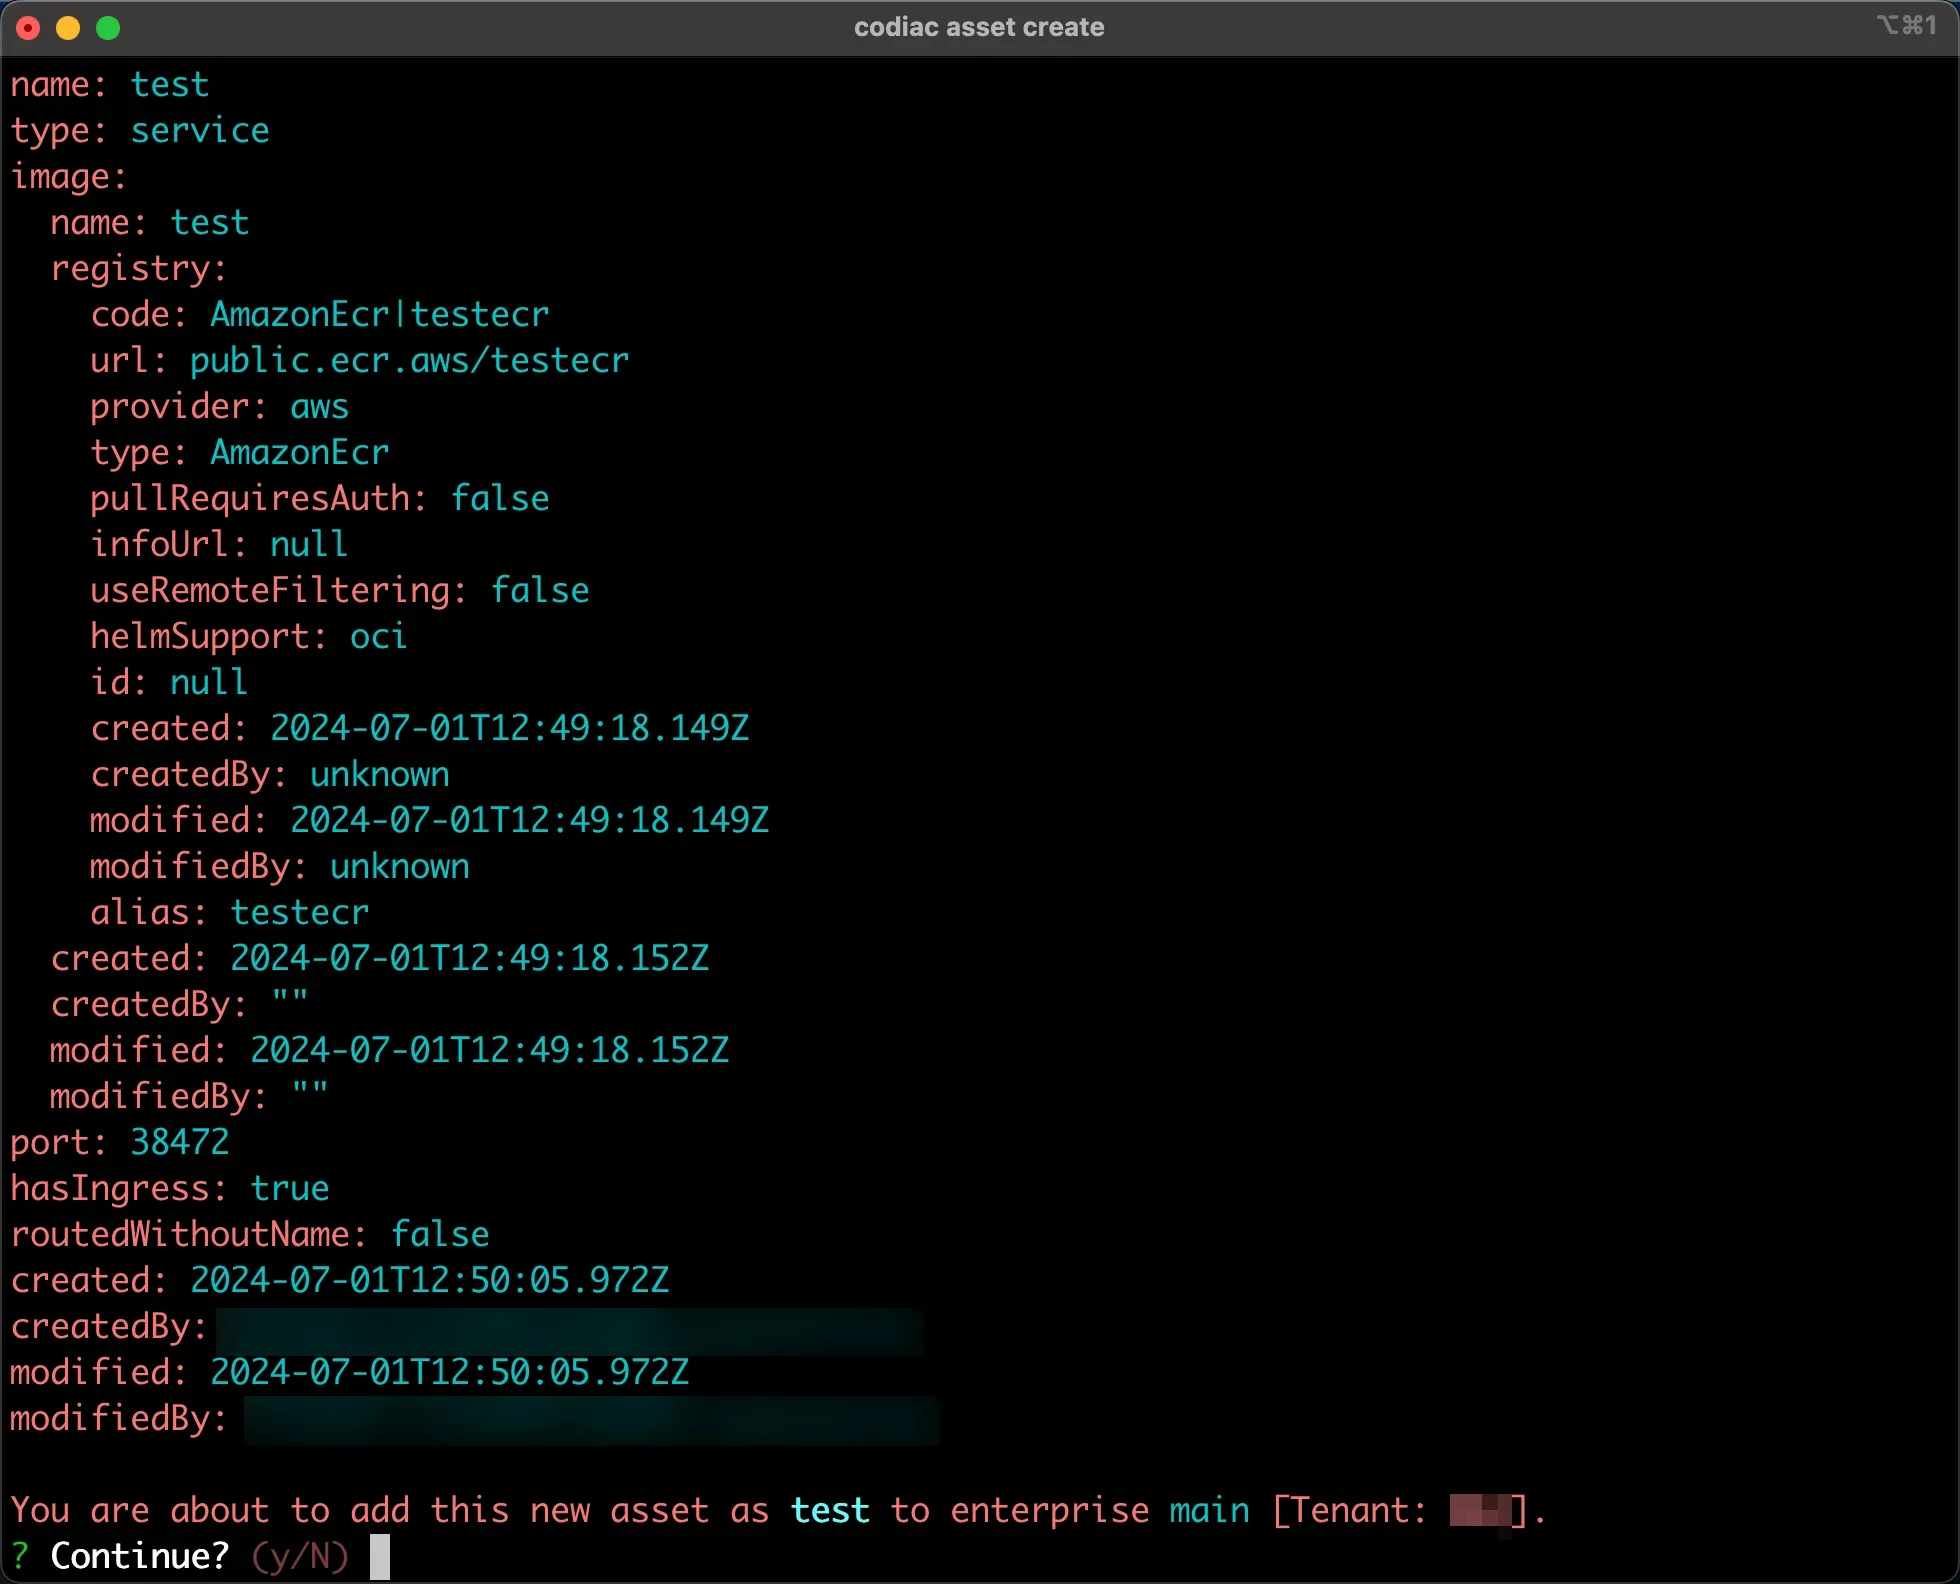Click the helmSupport oci value
1960x1584 pixels.
click(x=378, y=636)
